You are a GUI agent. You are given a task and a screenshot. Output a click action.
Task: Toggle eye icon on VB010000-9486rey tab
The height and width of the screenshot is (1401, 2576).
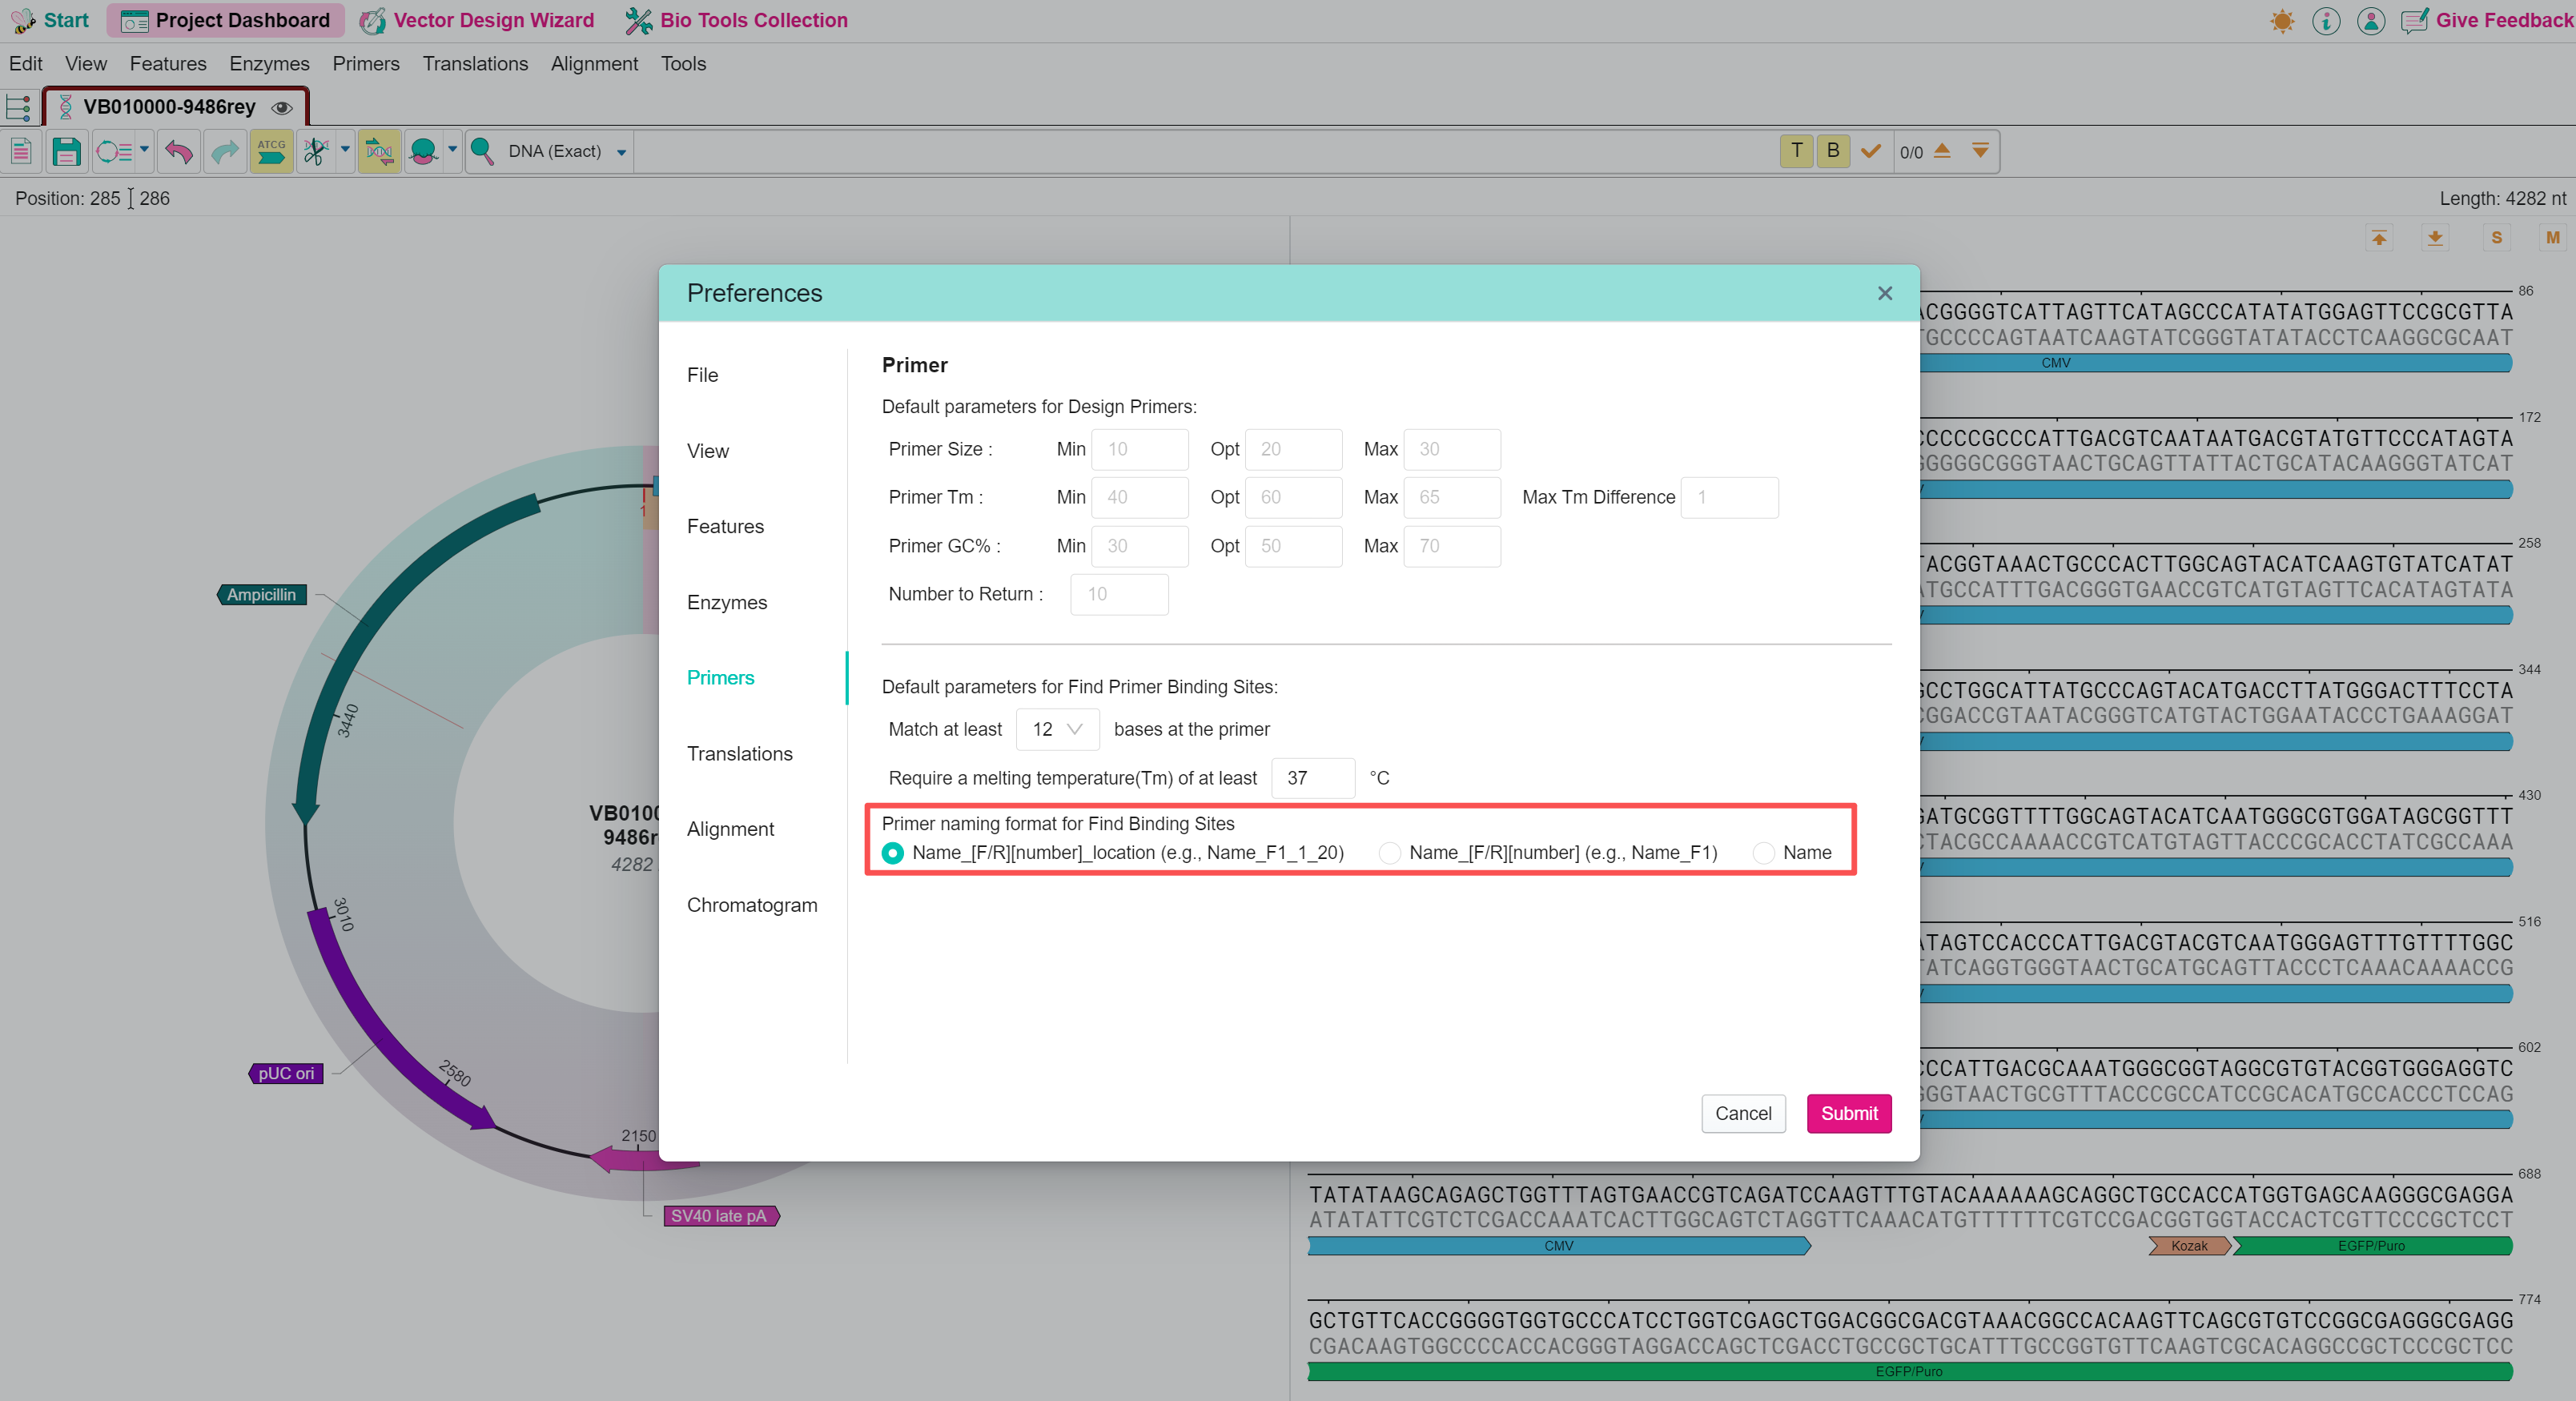[283, 107]
